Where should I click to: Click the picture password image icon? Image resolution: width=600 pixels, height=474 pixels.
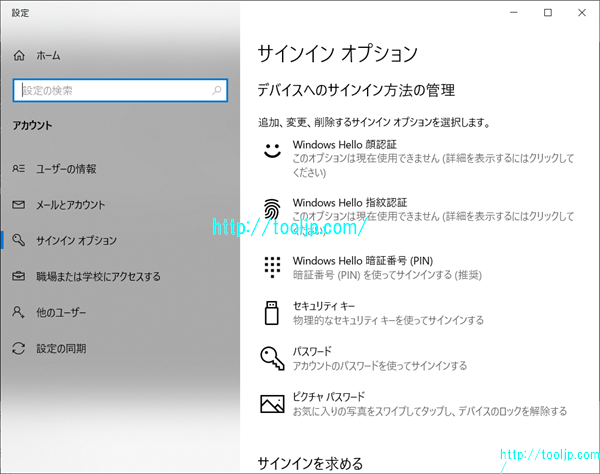272,404
